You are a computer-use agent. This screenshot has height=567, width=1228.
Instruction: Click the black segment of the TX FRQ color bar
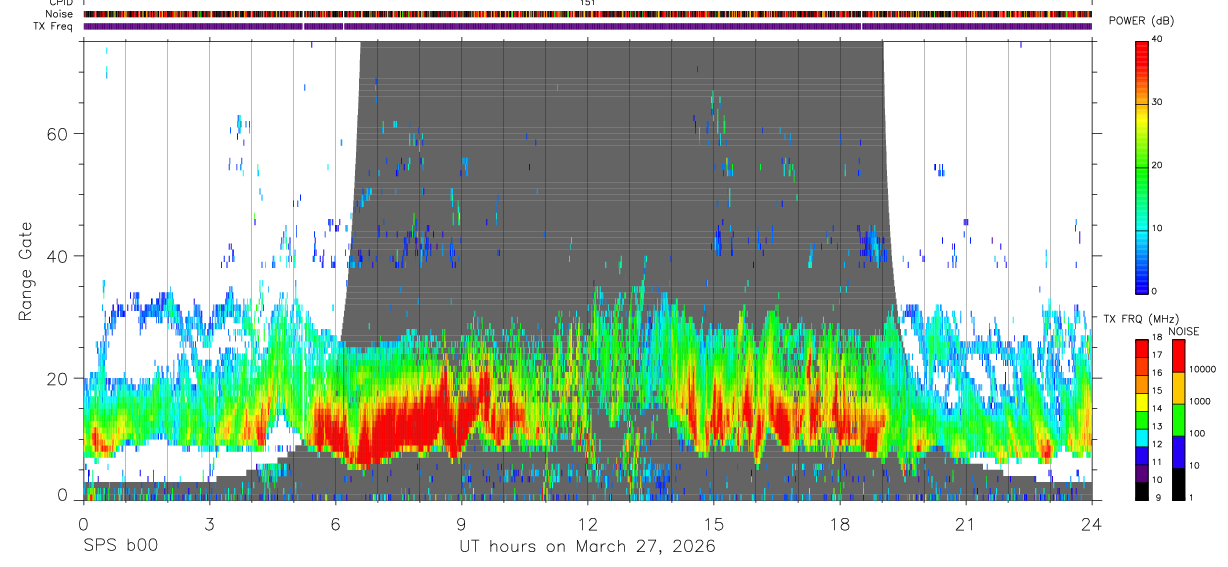1142,490
